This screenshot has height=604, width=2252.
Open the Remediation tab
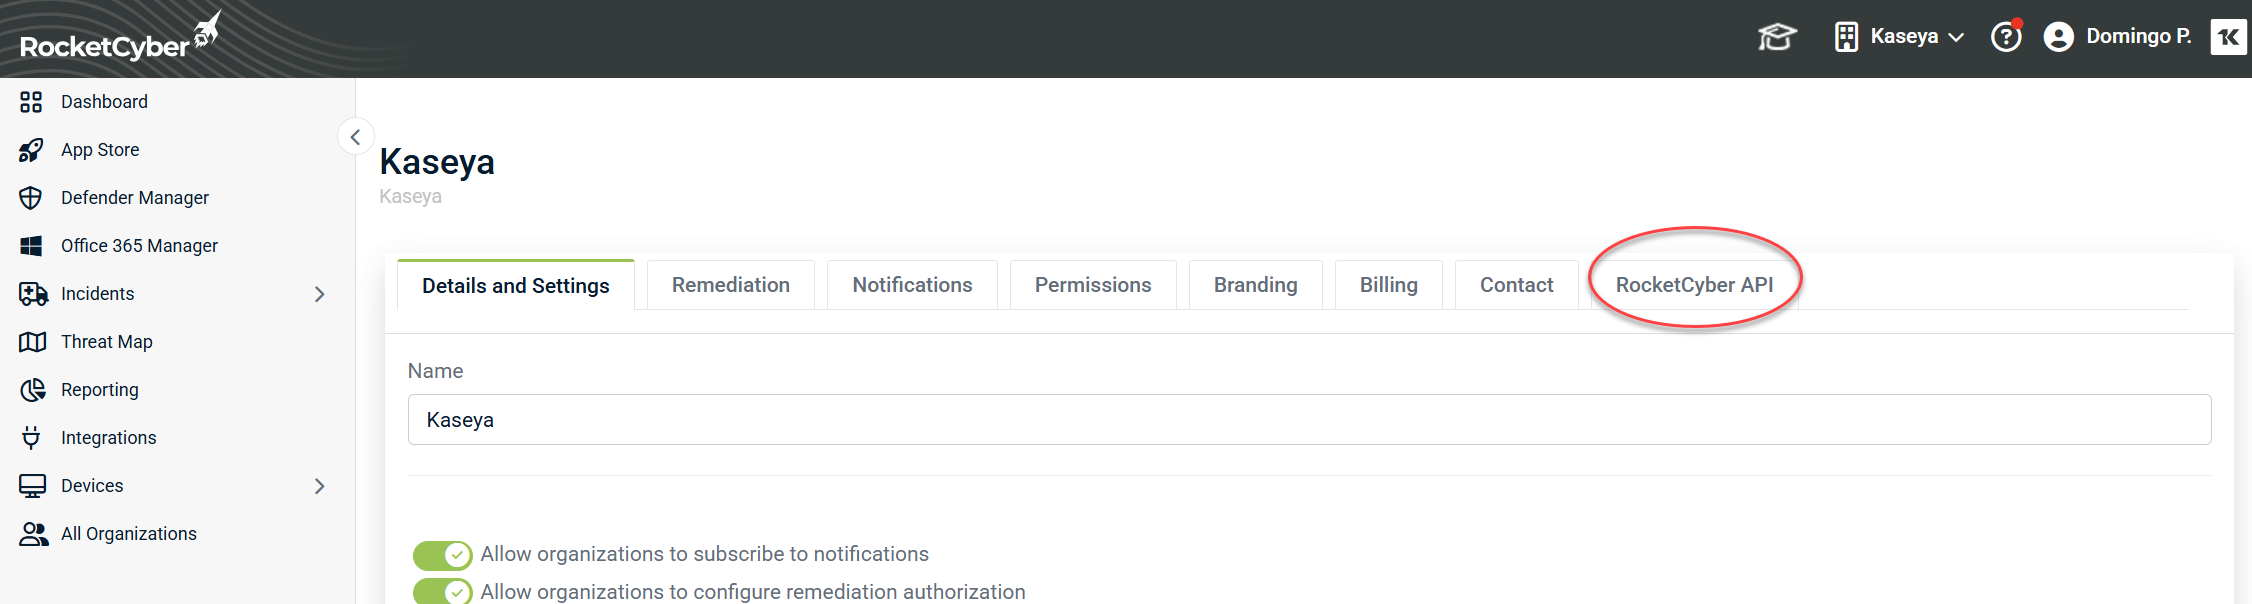[x=730, y=285]
